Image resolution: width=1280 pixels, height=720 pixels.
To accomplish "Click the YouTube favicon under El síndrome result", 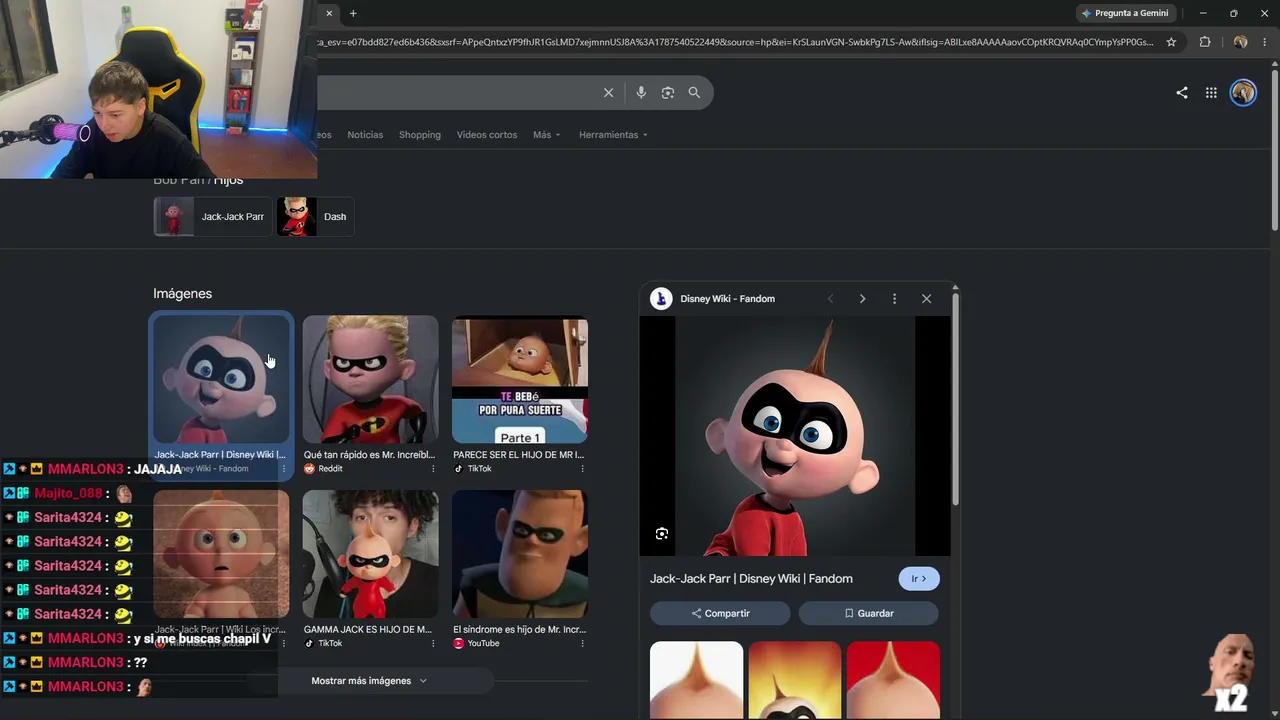I will point(459,643).
